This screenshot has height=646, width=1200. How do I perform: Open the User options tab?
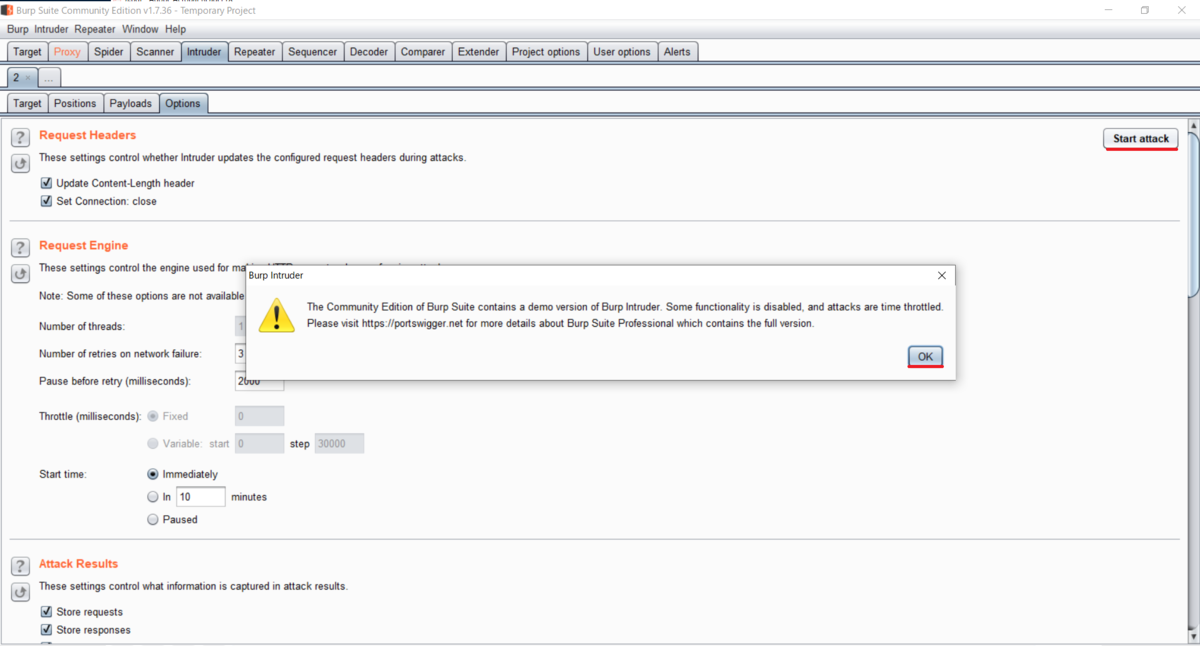click(622, 52)
